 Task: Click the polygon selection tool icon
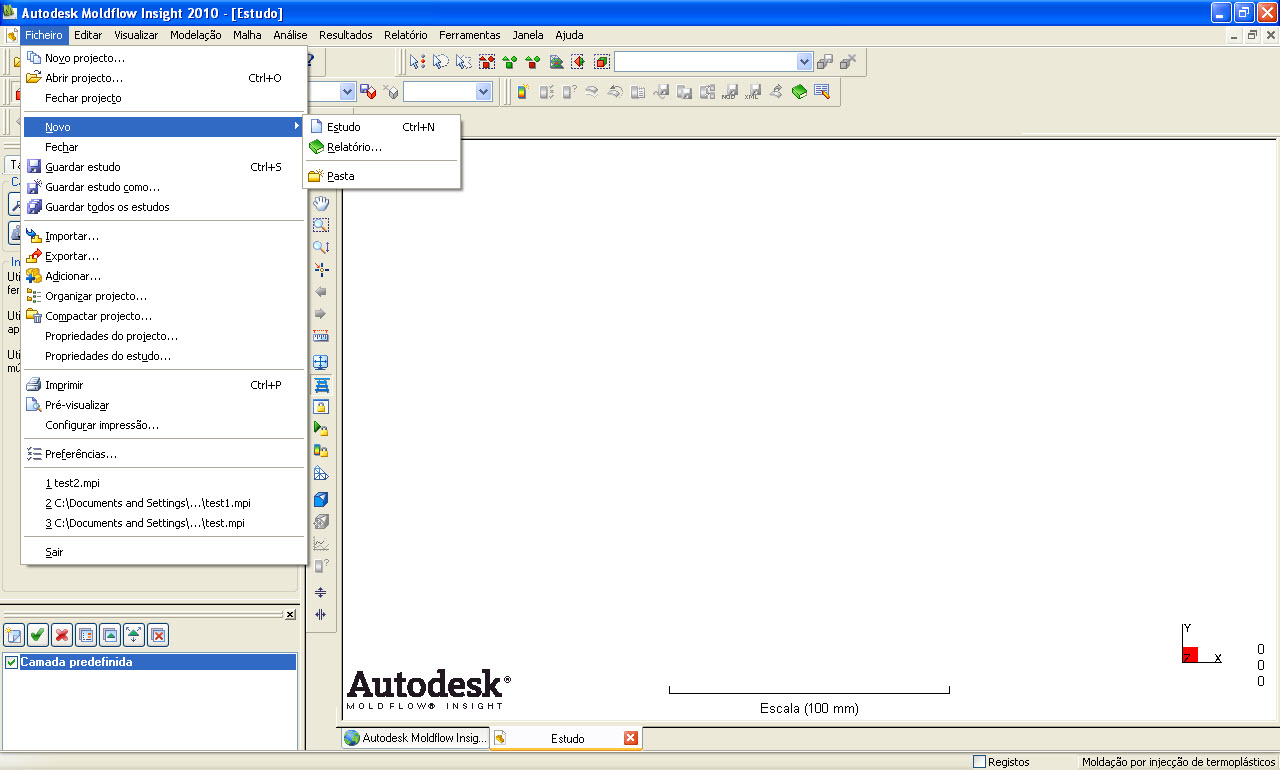[x=464, y=61]
